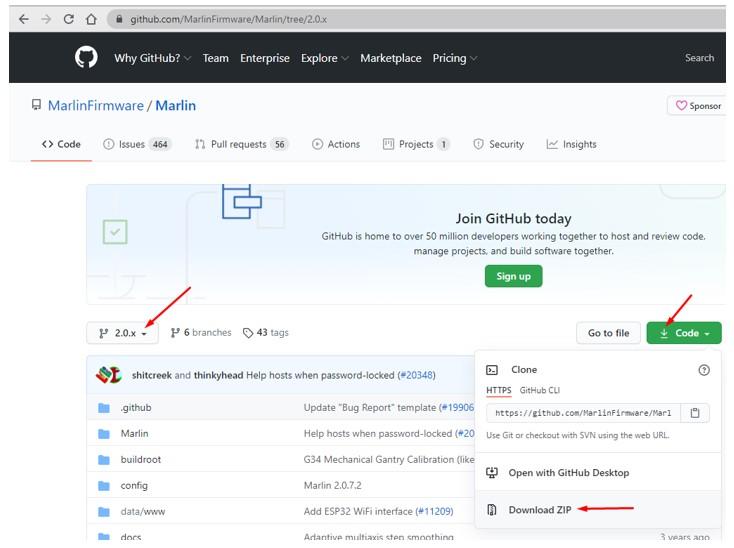The width and height of the screenshot is (734, 548).
Task: Open Marlin 2.0.7.2 commit message
Action: click(x=332, y=485)
